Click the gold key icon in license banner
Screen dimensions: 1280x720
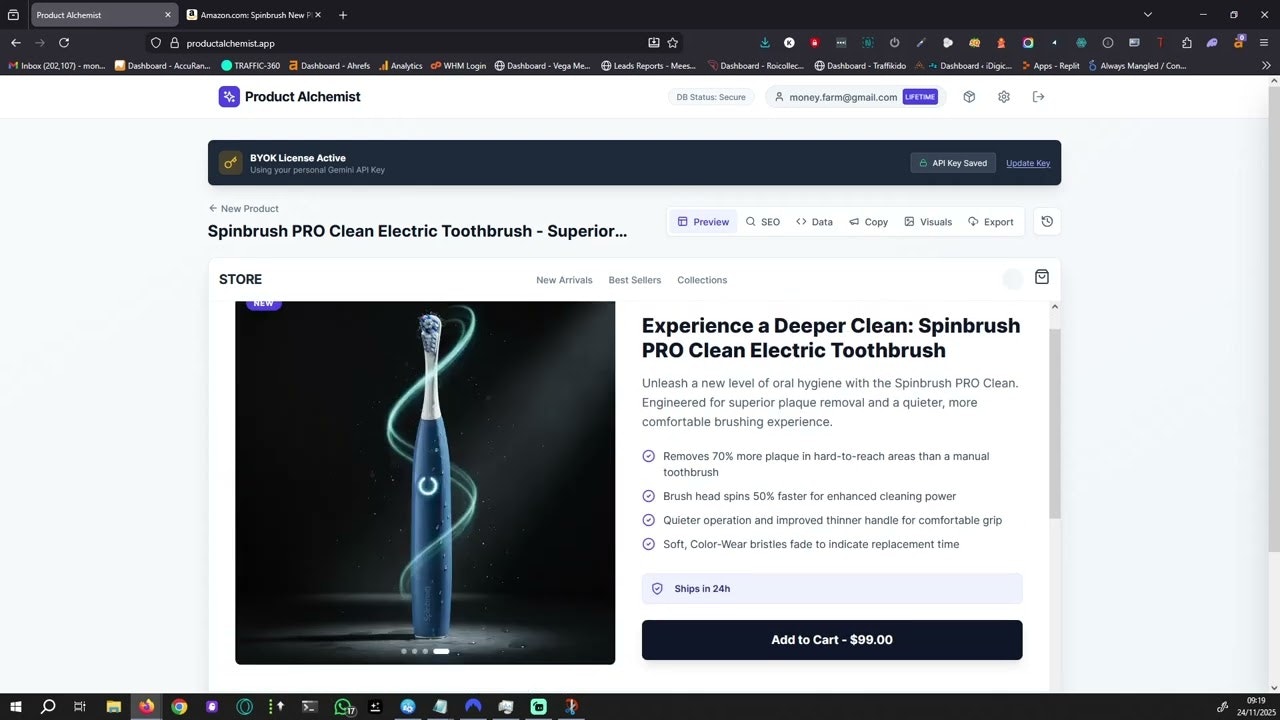pyautogui.click(x=231, y=163)
